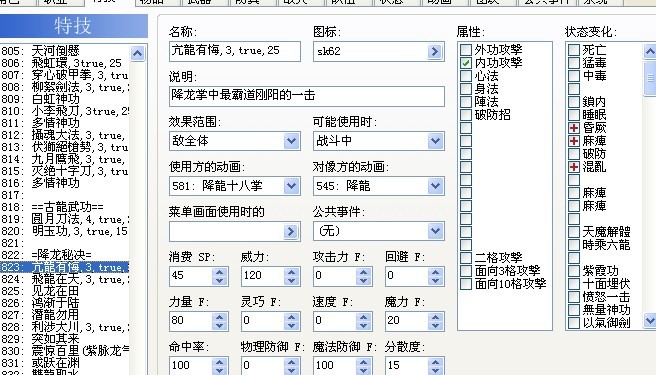Tick the 身法 attribute checkbox
Screen dimensions: 656x375
466,89
